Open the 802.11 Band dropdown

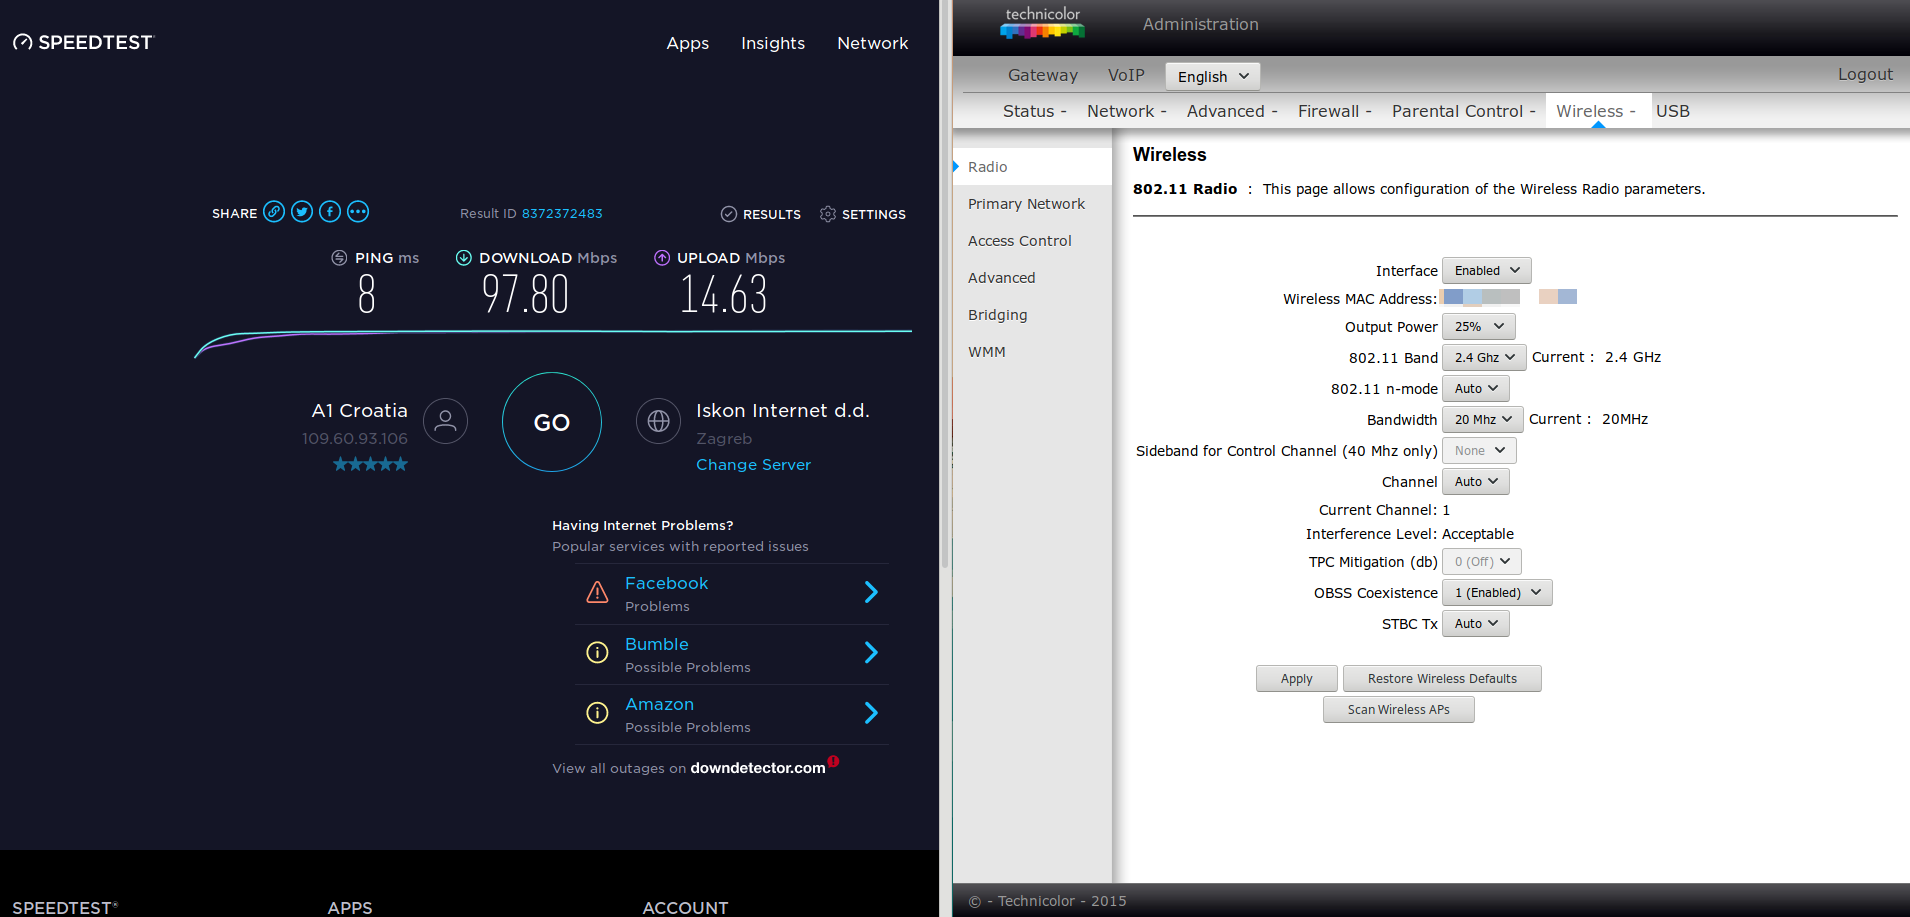1484,358
